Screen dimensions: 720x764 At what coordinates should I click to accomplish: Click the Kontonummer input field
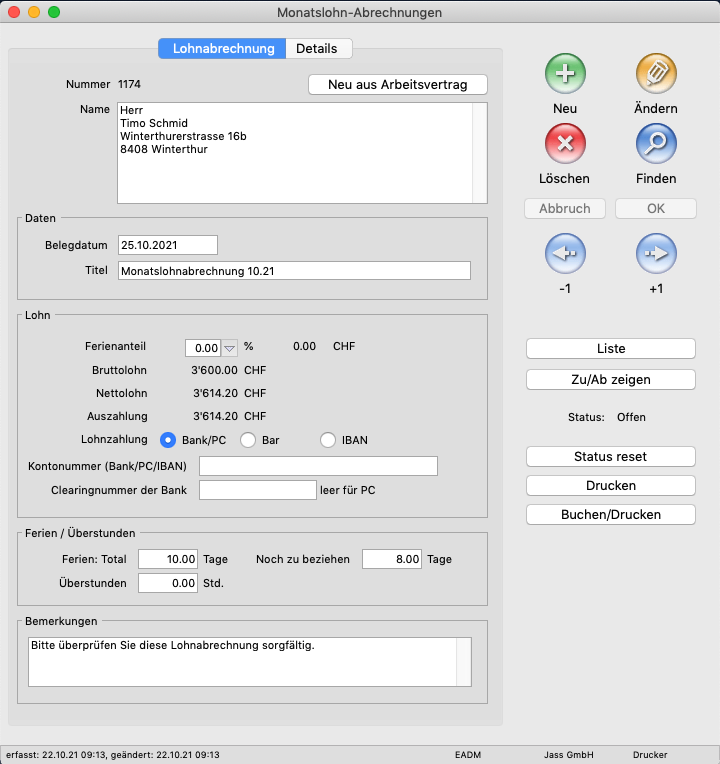coord(318,466)
